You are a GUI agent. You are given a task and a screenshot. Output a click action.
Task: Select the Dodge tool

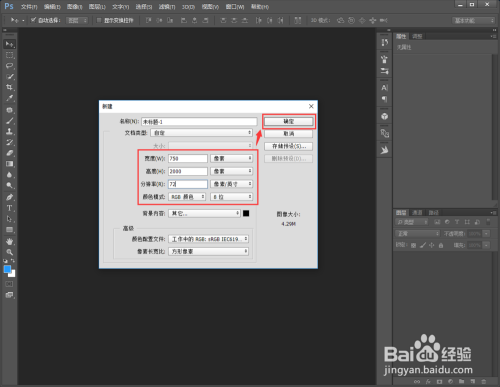(9, 185)
